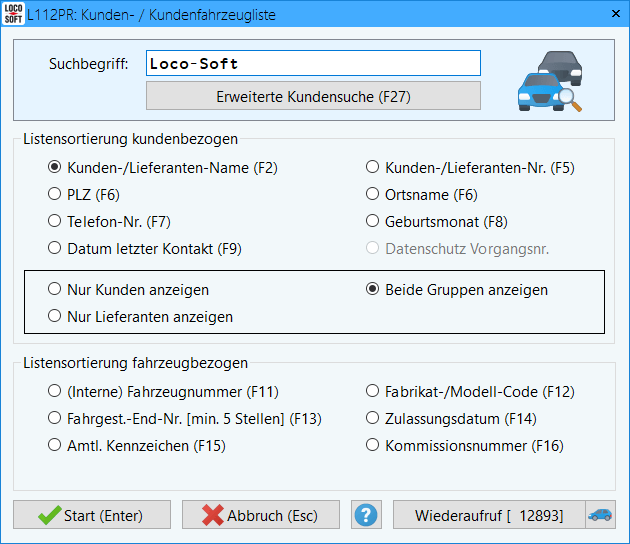The width and height of the screenshot is (630, 544).
Task: Cancel with the Abbruch (Esc) button
Action: (x=260, y=515)
